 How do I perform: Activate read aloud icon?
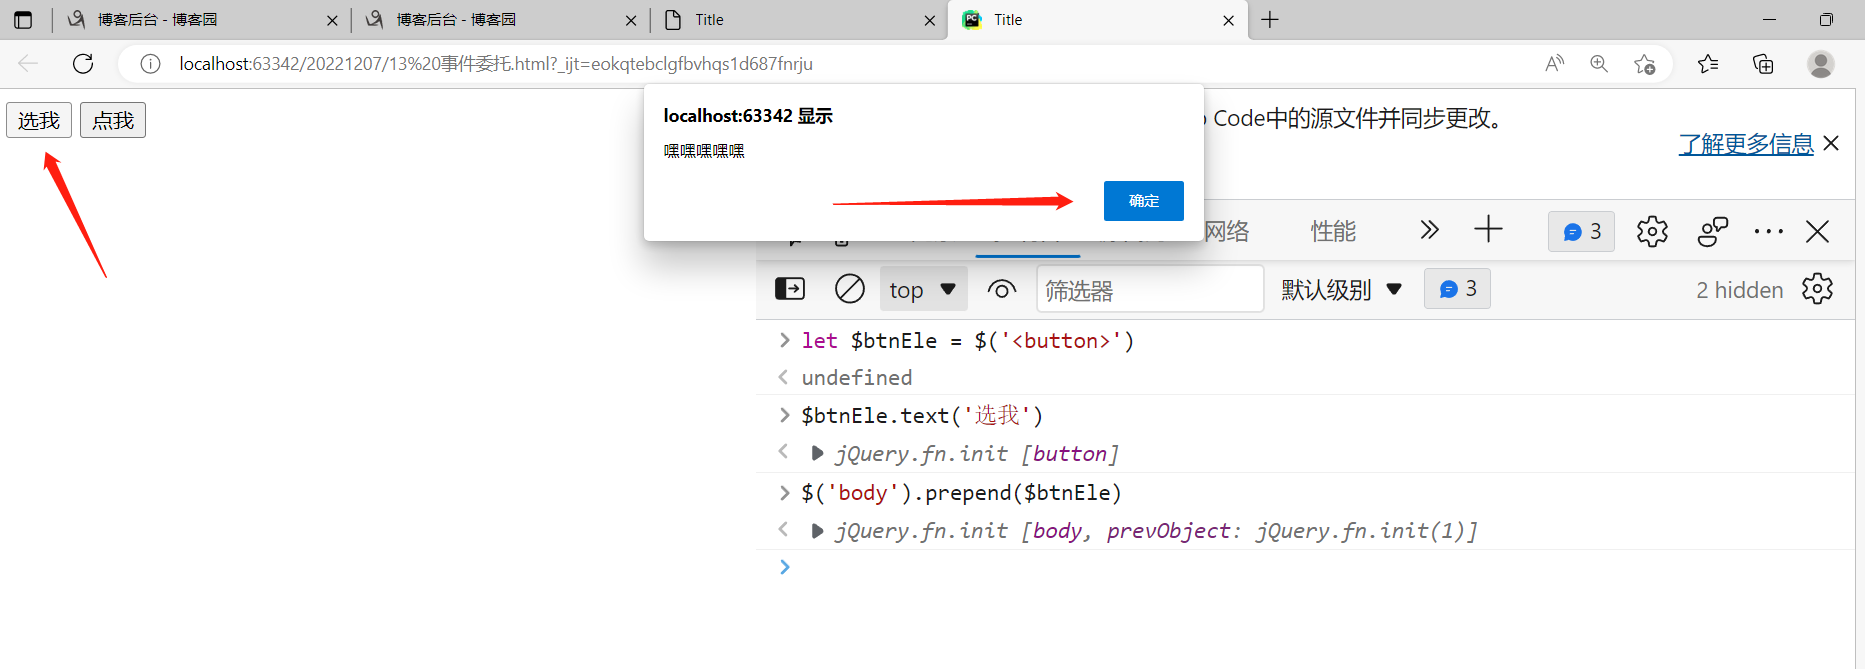click(1554, 64)
